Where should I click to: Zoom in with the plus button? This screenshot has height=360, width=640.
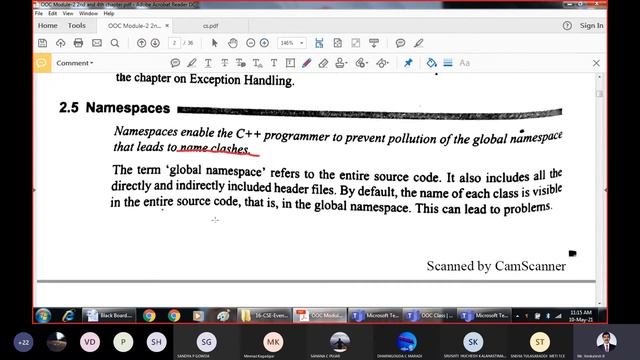(x=264, y=43)
